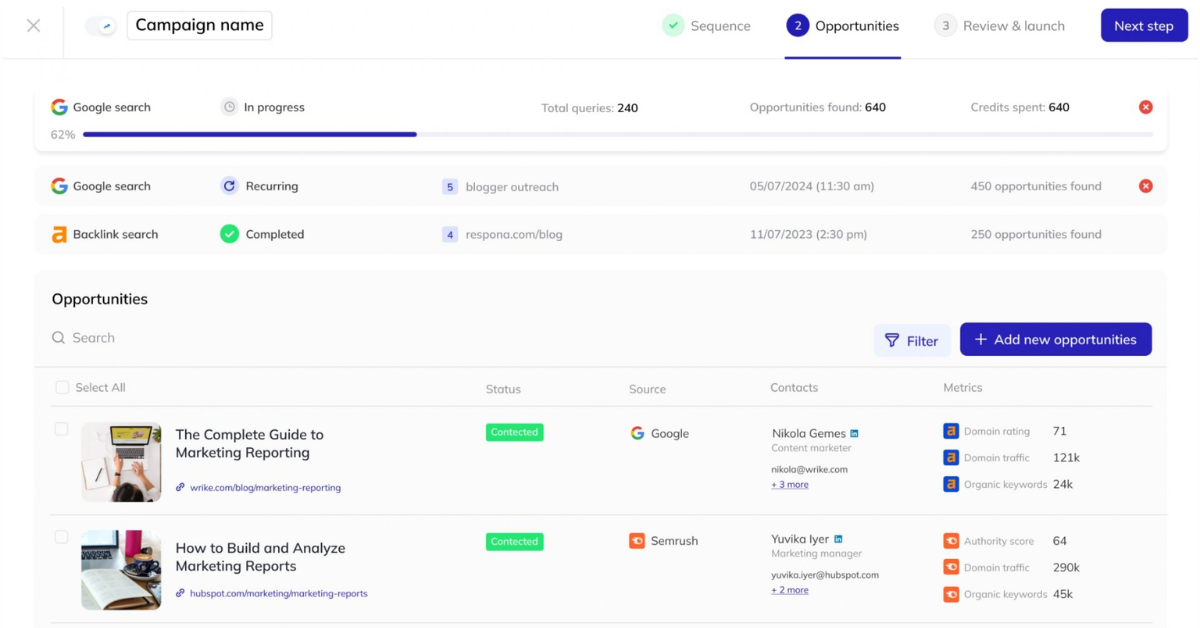The width and height of the screenshot is (1200, 628).
Task: Click the Google icon on the Recurring search row
Action: tap(59, 186)
